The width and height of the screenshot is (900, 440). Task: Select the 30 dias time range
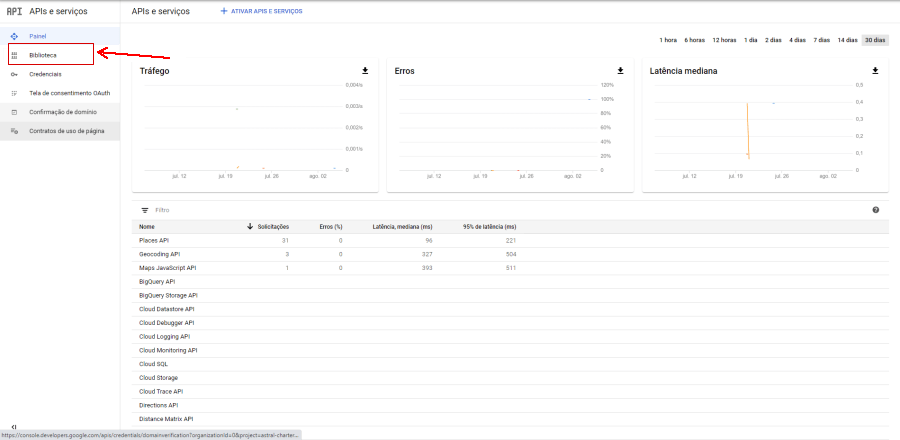(x=875, y=40)
